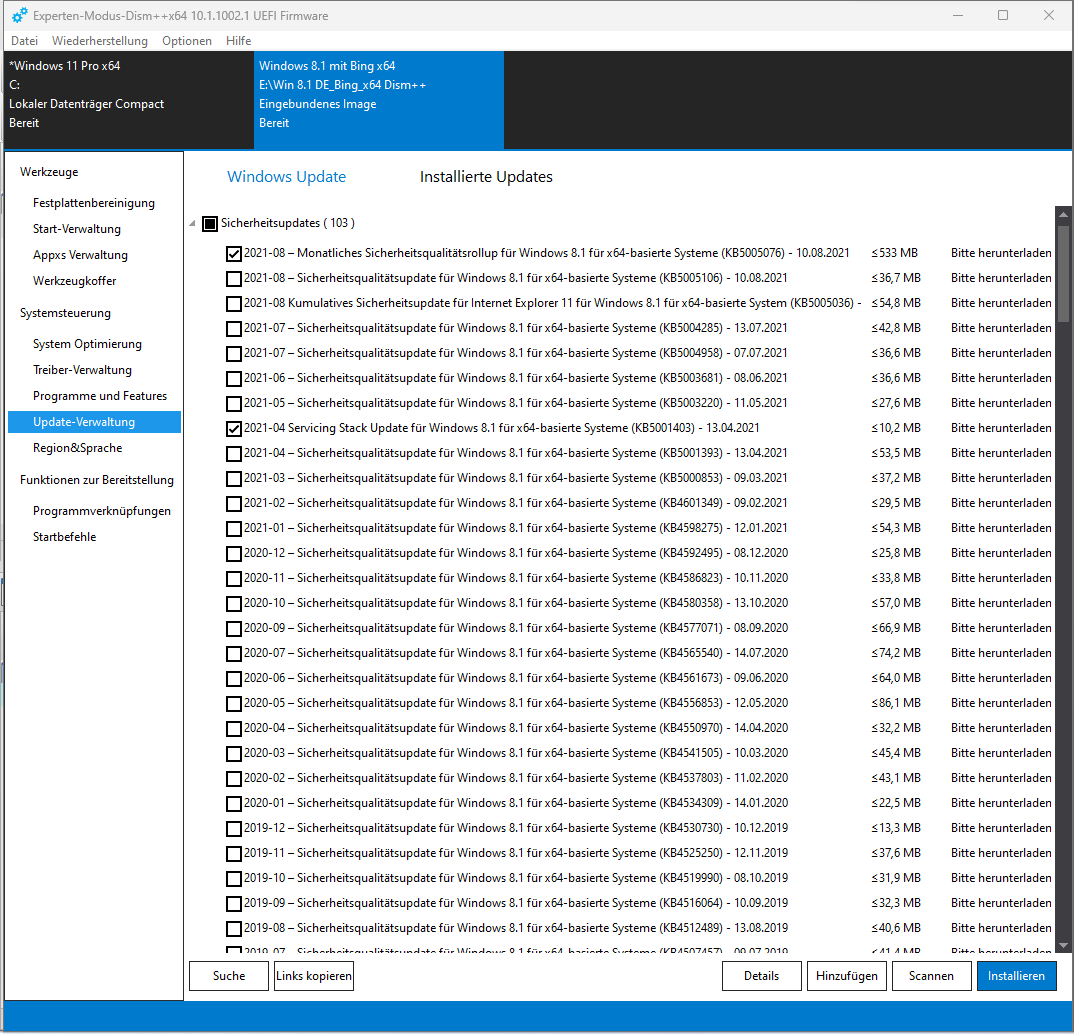Open Programmverknüpfungen in the sidebar
The image size is (1074, 1034).
click(102, 511)
